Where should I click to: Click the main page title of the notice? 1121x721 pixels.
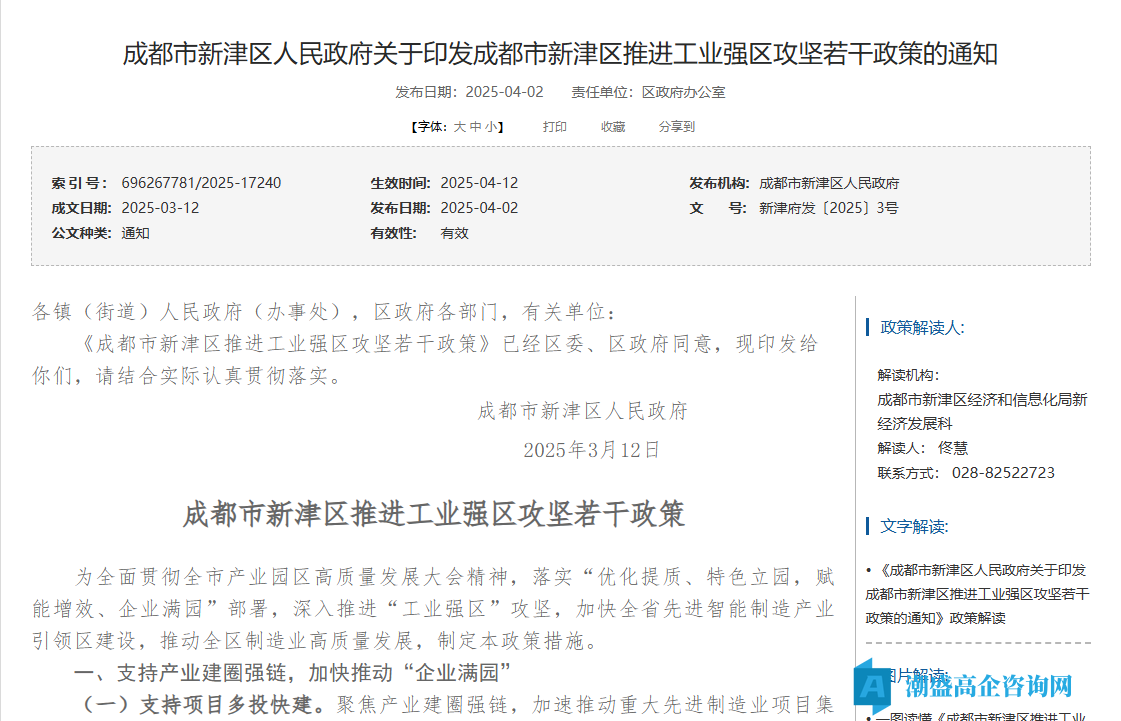[x=560, y=54]
